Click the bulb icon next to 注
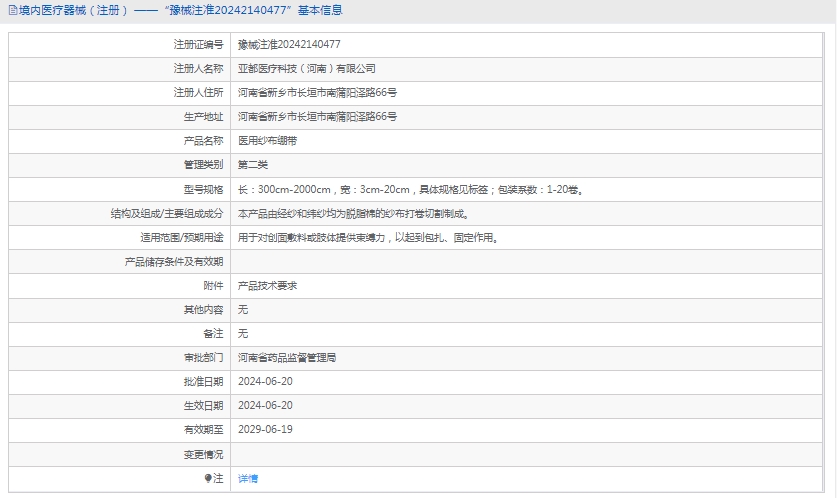Viewport: 837px width, 498px height. pos(208,479)
